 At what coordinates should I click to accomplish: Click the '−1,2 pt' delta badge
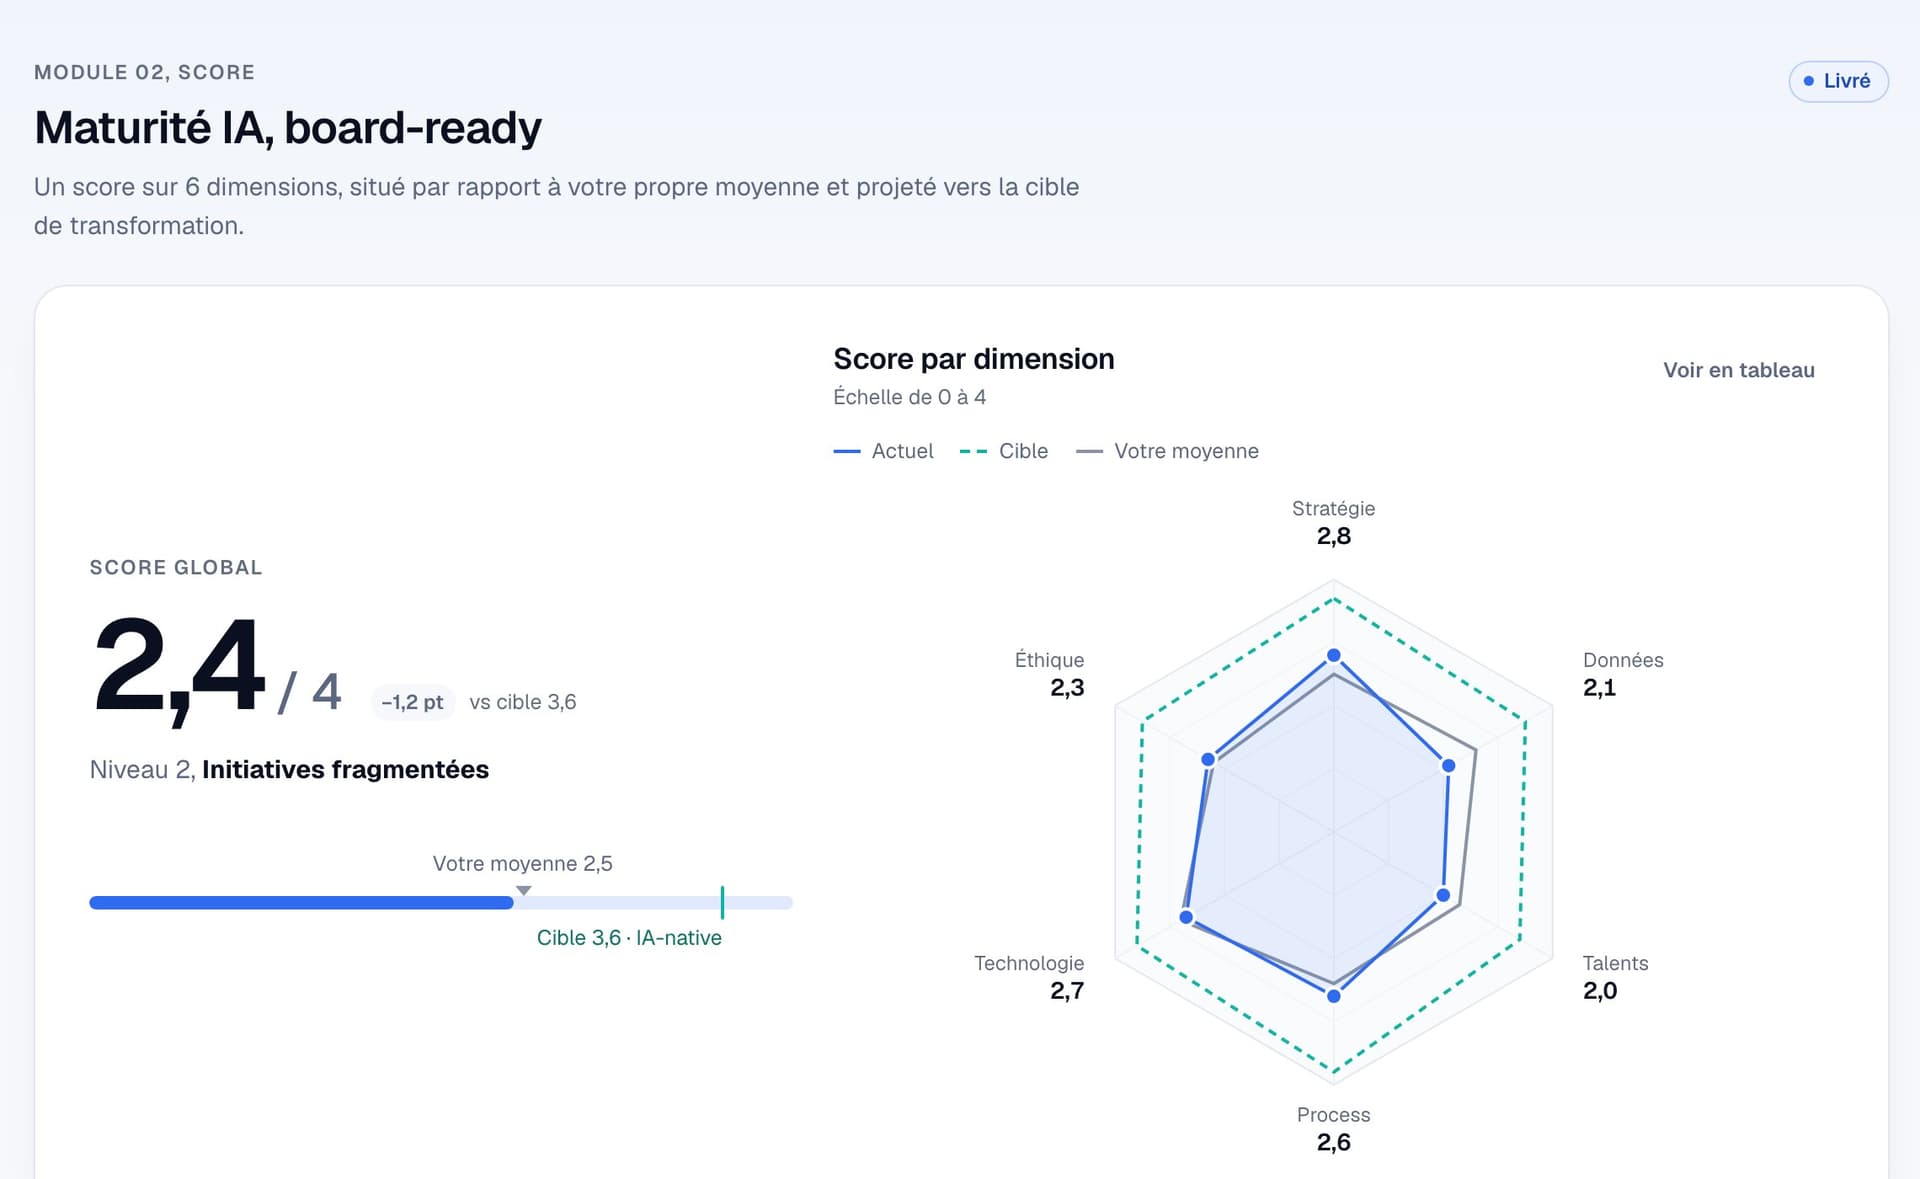point(412,702)
